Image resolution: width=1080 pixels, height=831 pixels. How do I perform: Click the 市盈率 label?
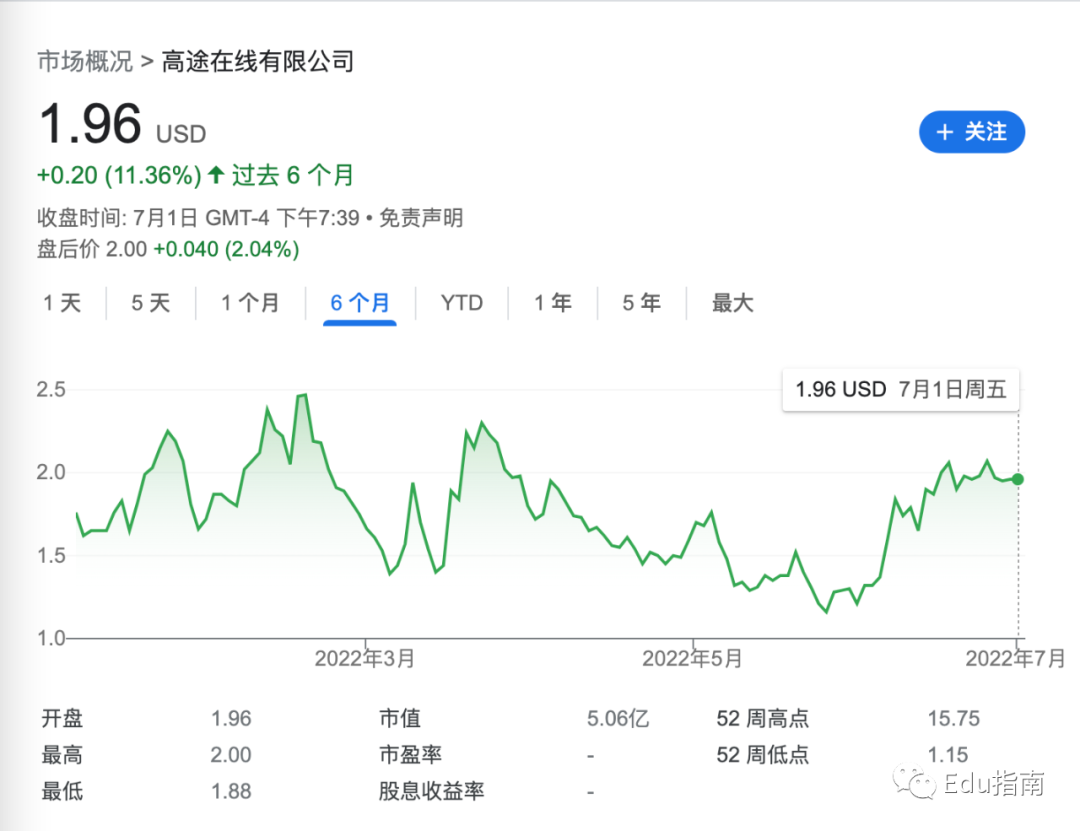click(411, 755)
